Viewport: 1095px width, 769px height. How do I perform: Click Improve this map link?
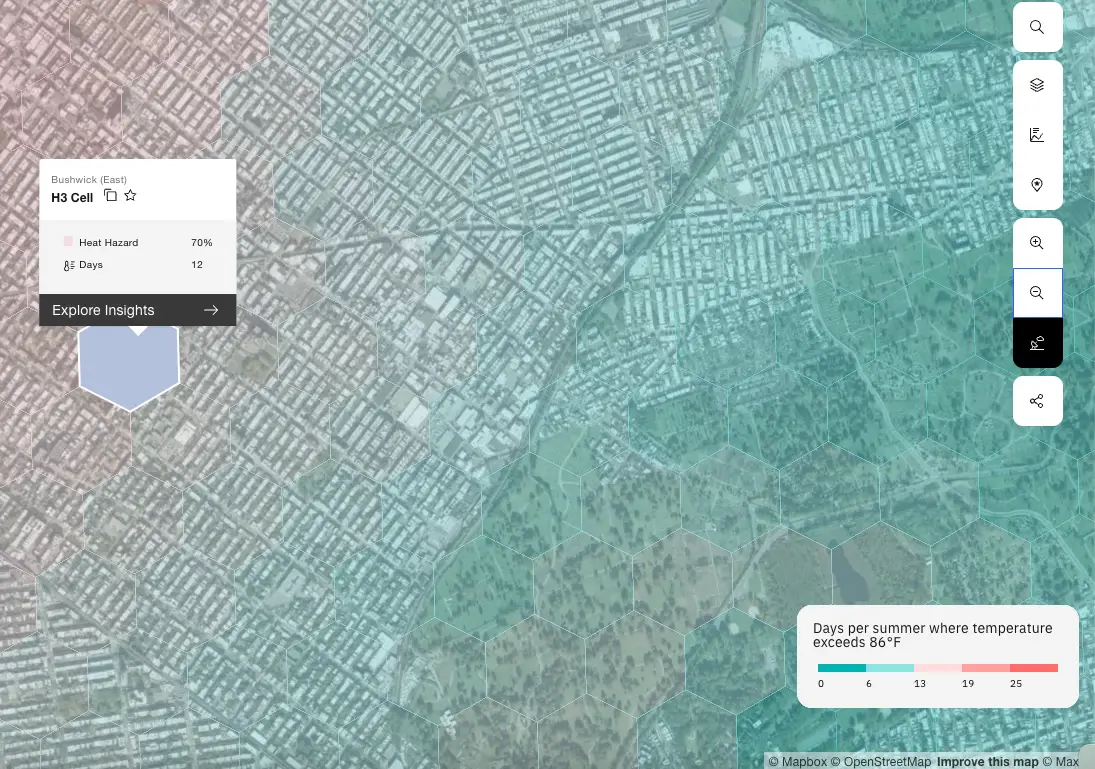[x=987, y=762]
